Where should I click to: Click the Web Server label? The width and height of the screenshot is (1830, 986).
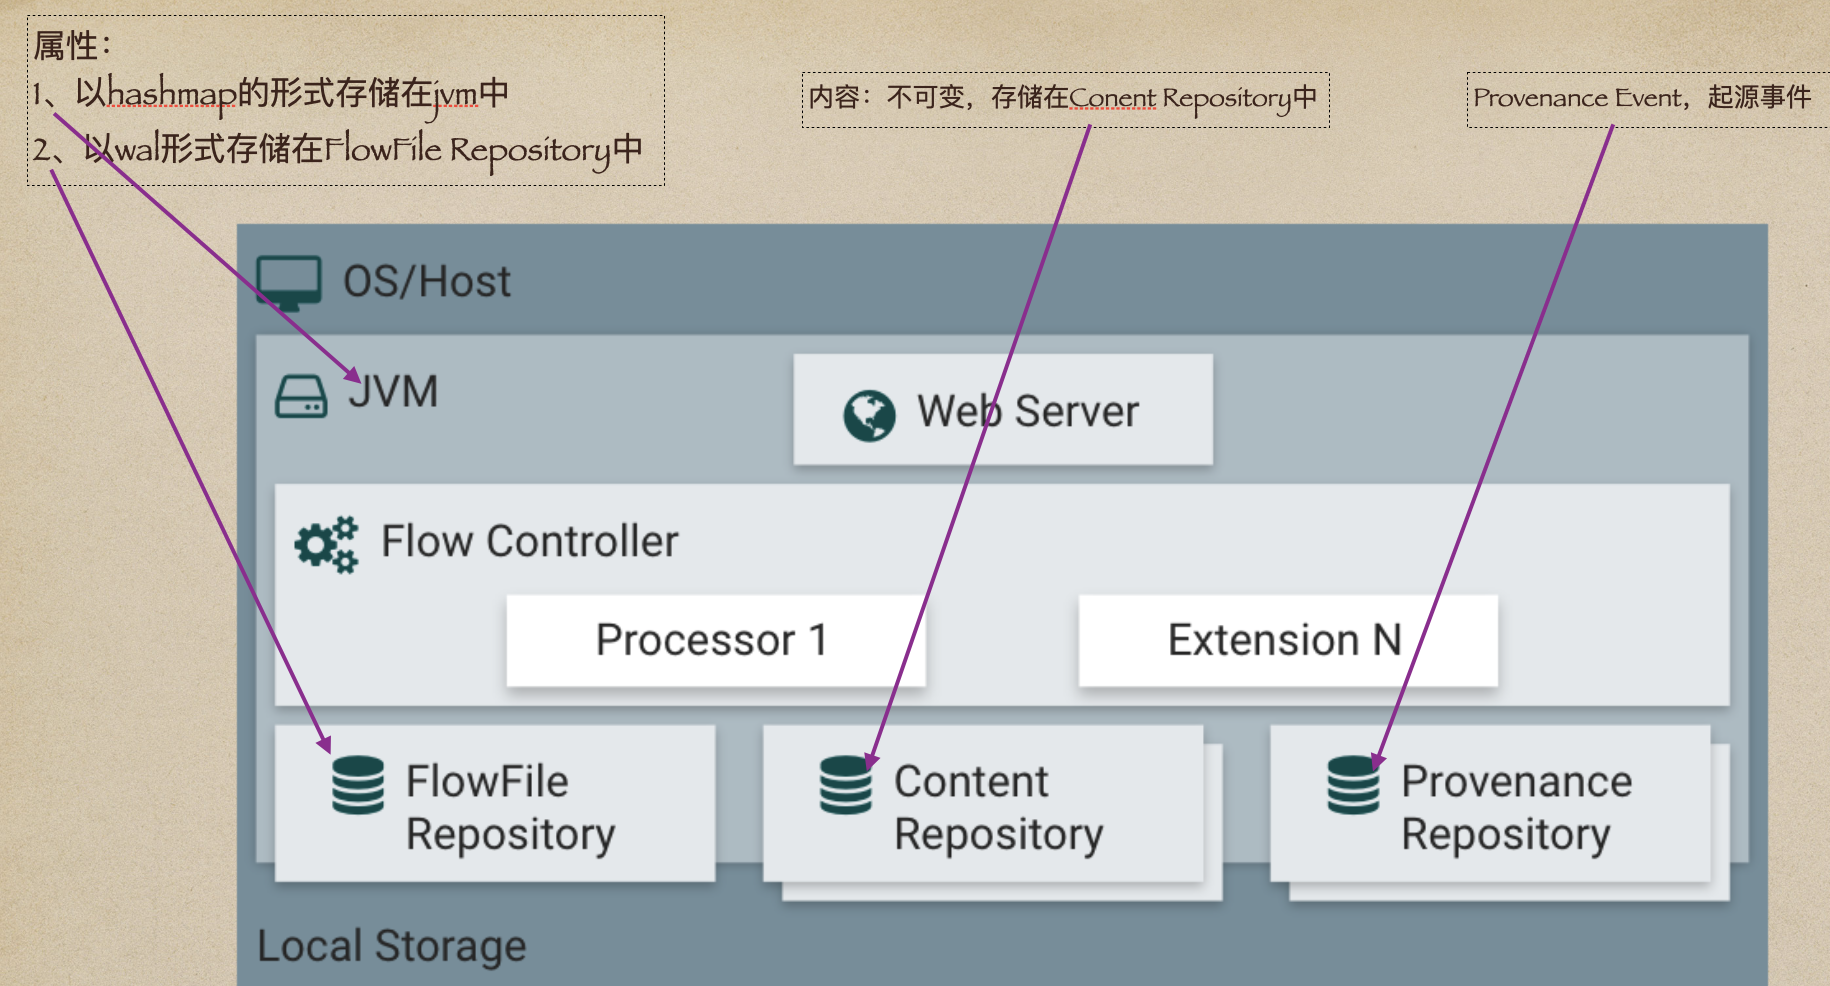(1028, 411)
